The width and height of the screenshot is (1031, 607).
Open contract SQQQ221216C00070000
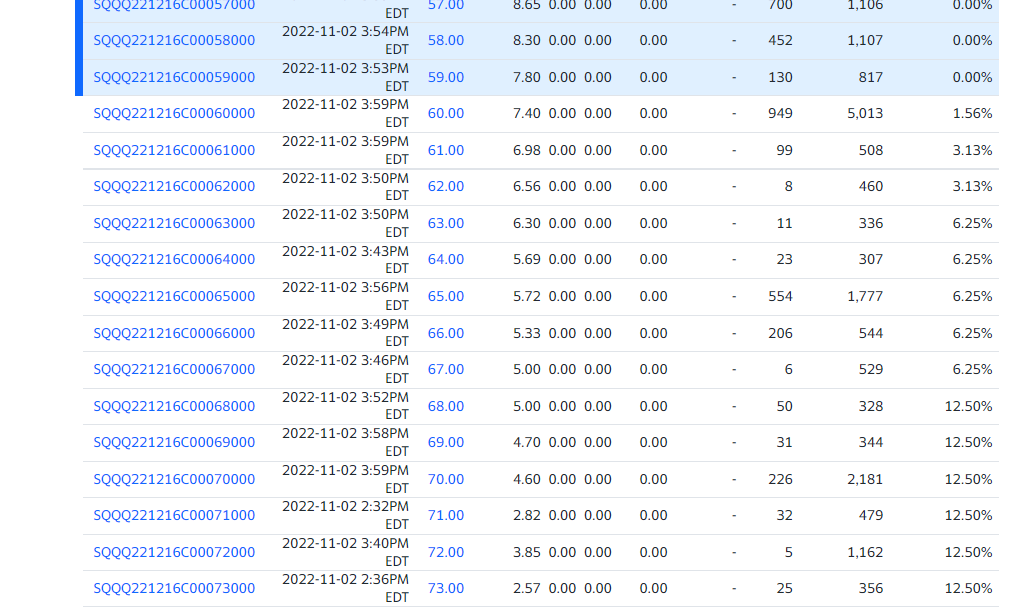click(174, 479)
